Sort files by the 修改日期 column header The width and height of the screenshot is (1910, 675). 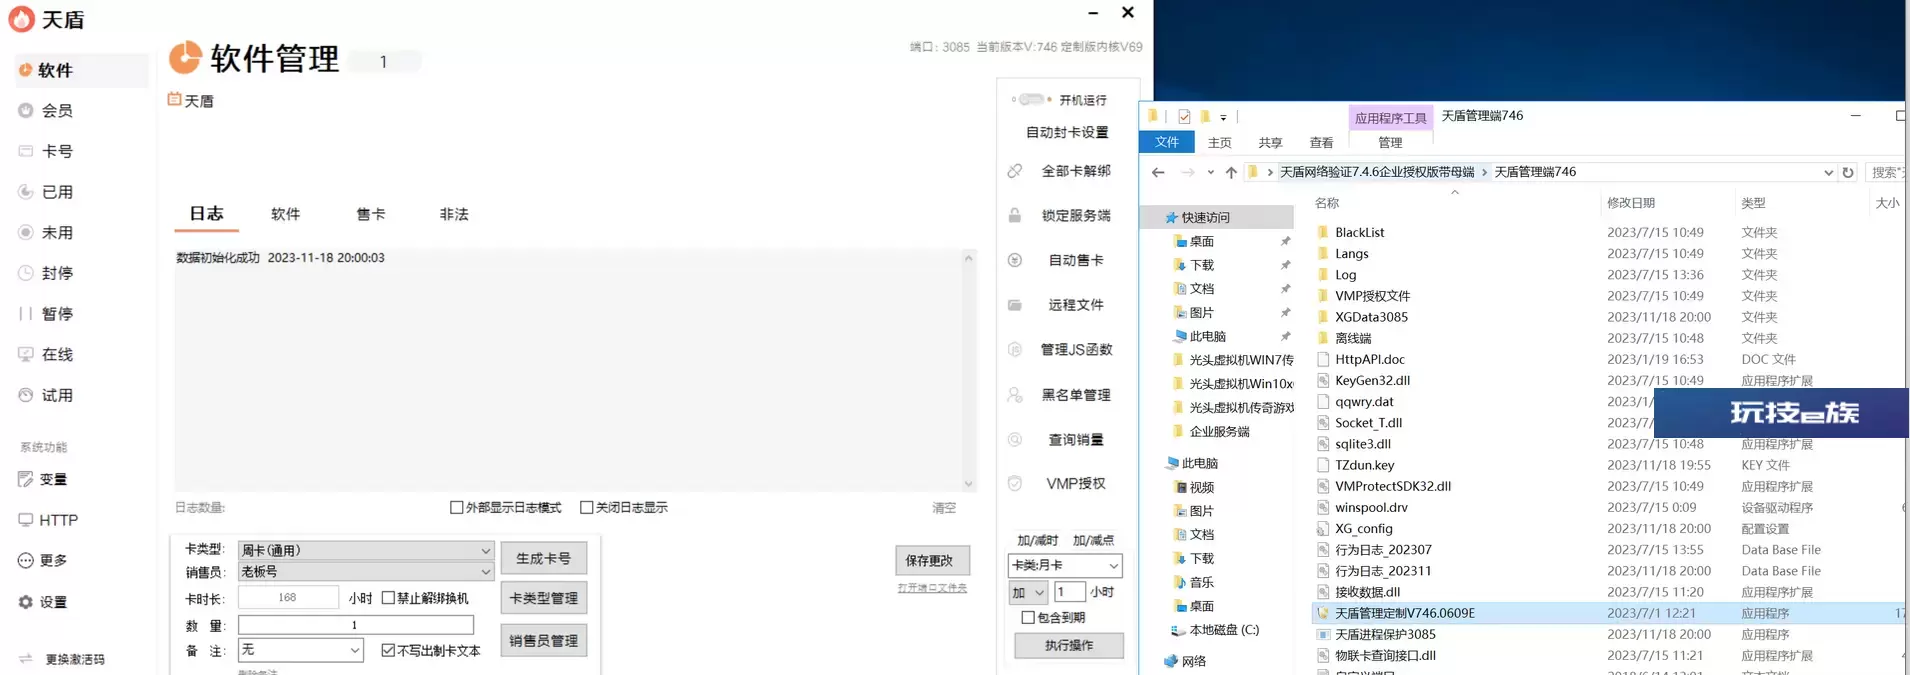pyautogui.click(x=1631, y=203)
